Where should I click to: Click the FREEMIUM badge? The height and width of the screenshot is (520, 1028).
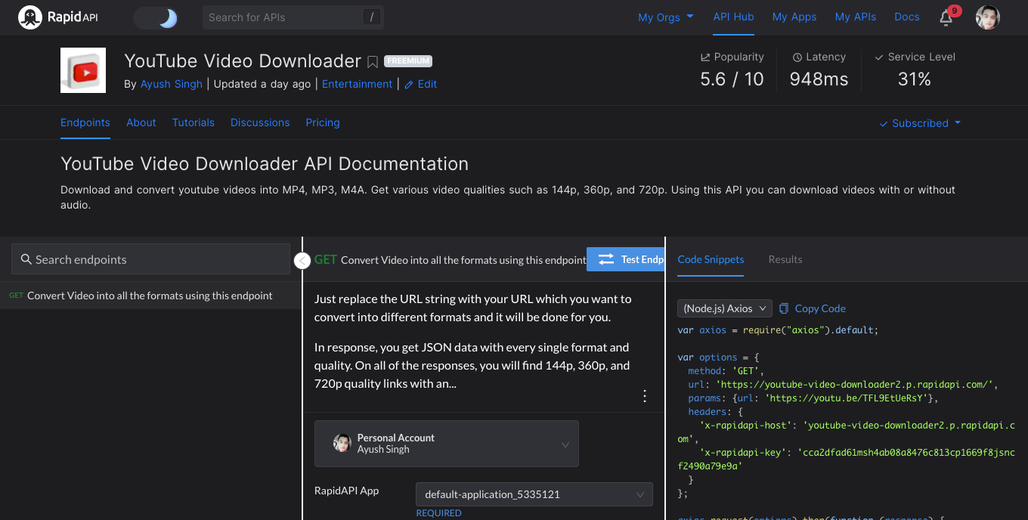click(x=408, y=61)
